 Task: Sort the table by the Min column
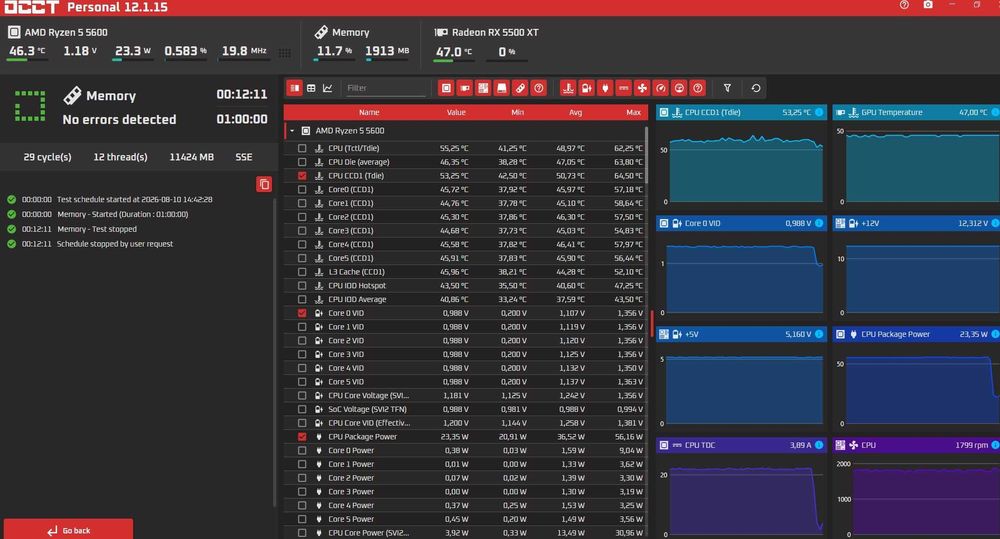517,112
